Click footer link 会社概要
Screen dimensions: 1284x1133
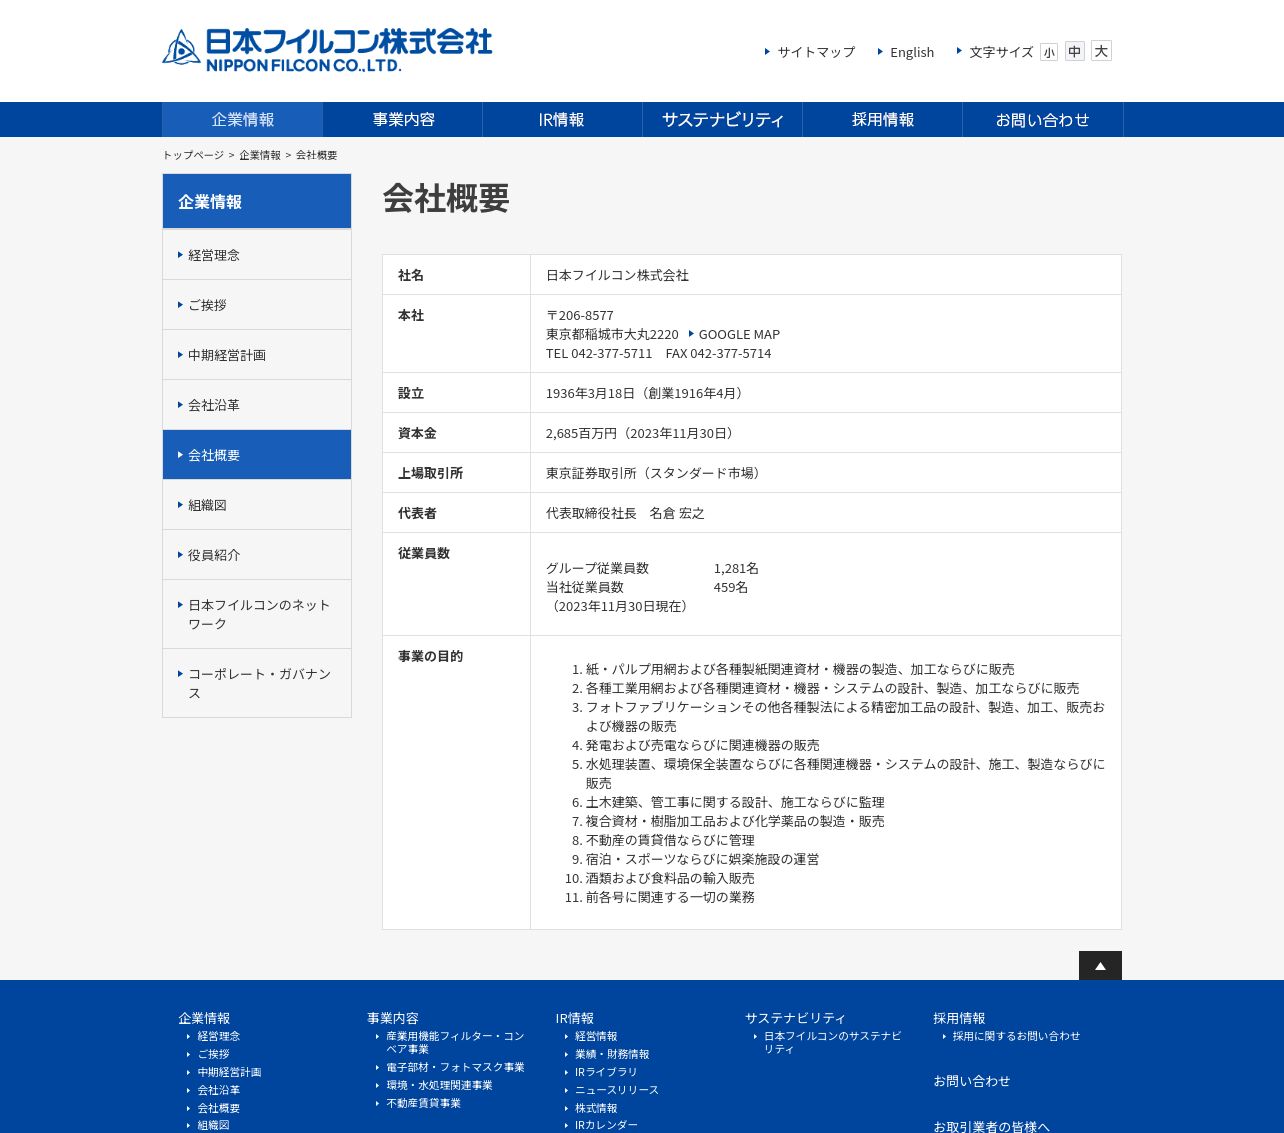point(218,1108)
